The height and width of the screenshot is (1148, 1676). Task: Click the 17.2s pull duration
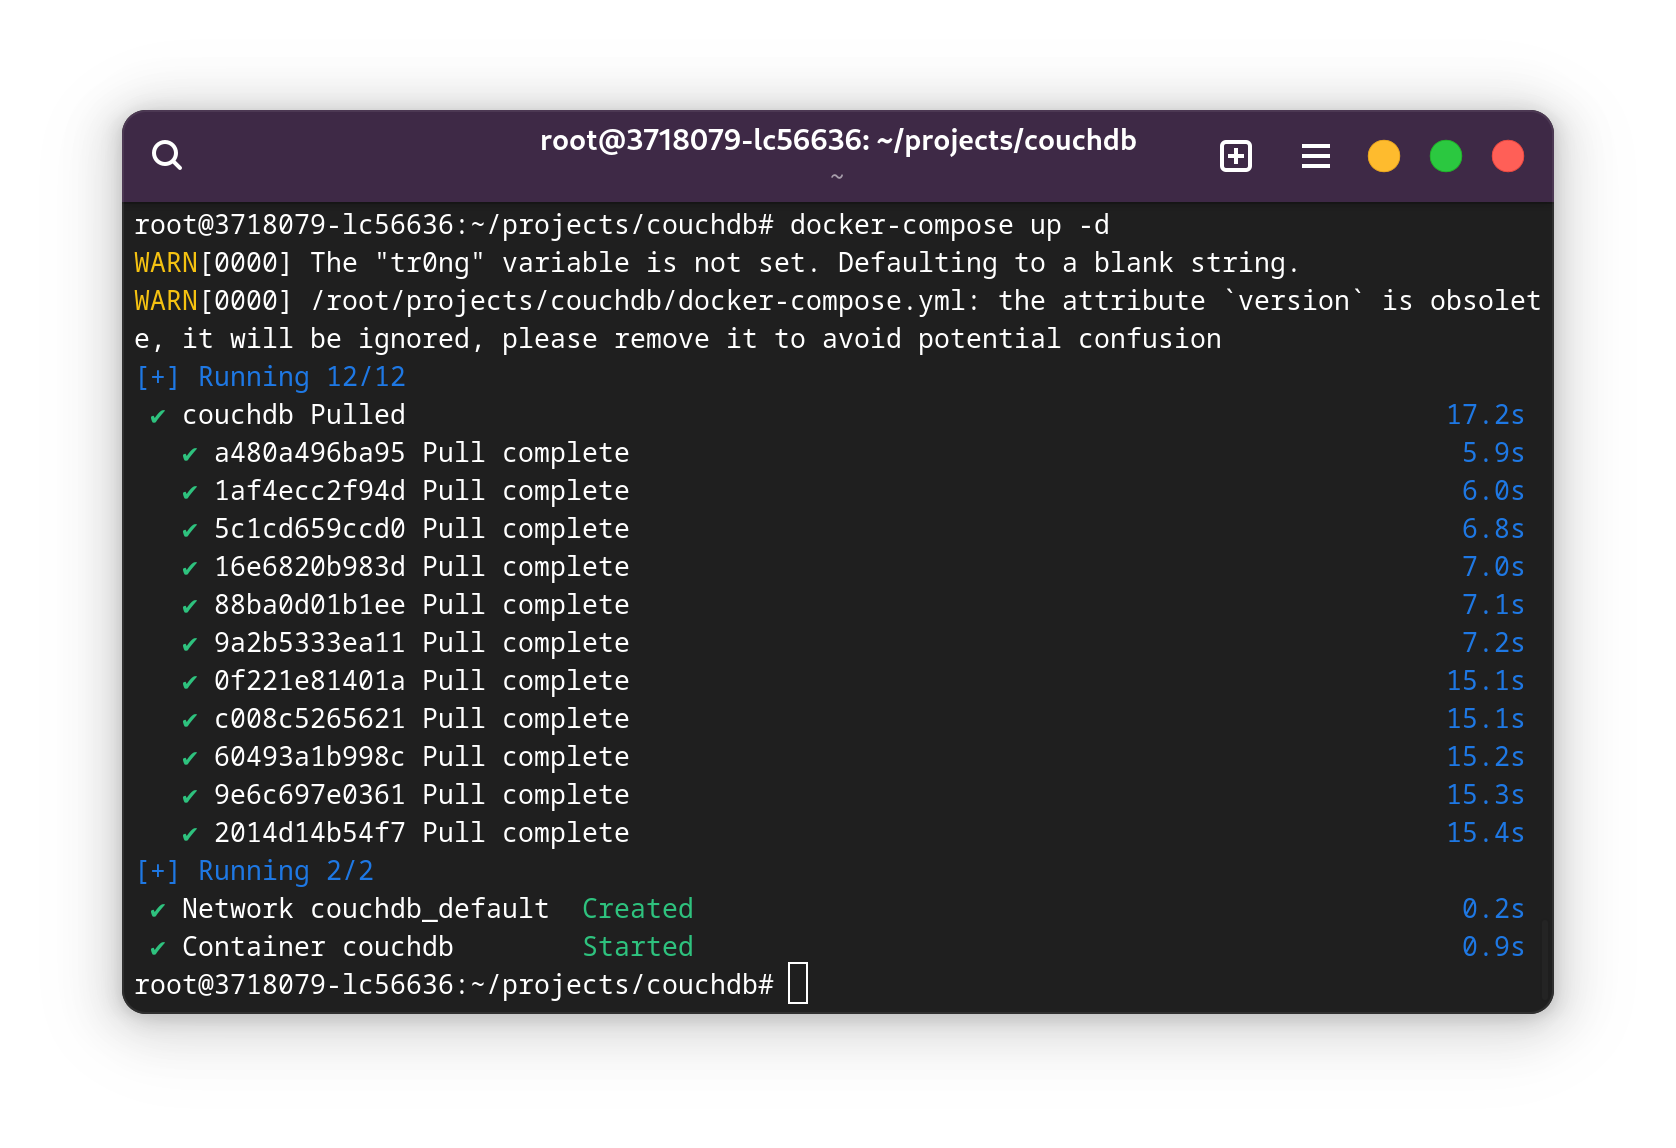click(1485, 415)
